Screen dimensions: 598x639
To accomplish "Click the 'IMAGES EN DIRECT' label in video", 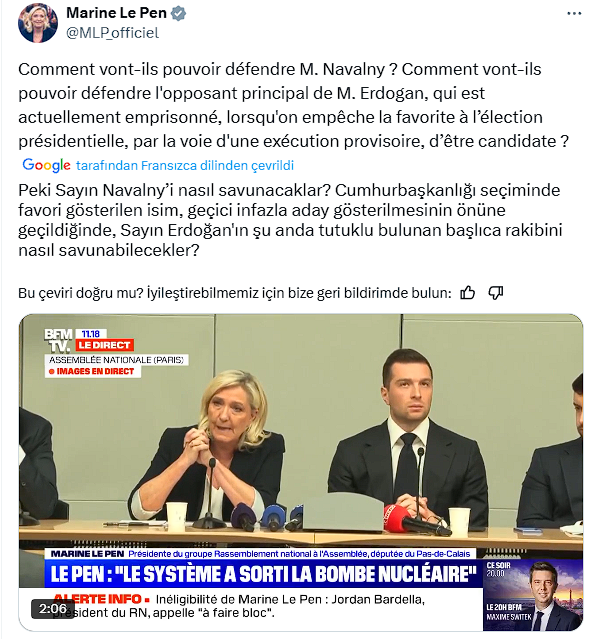I will 93,371.
